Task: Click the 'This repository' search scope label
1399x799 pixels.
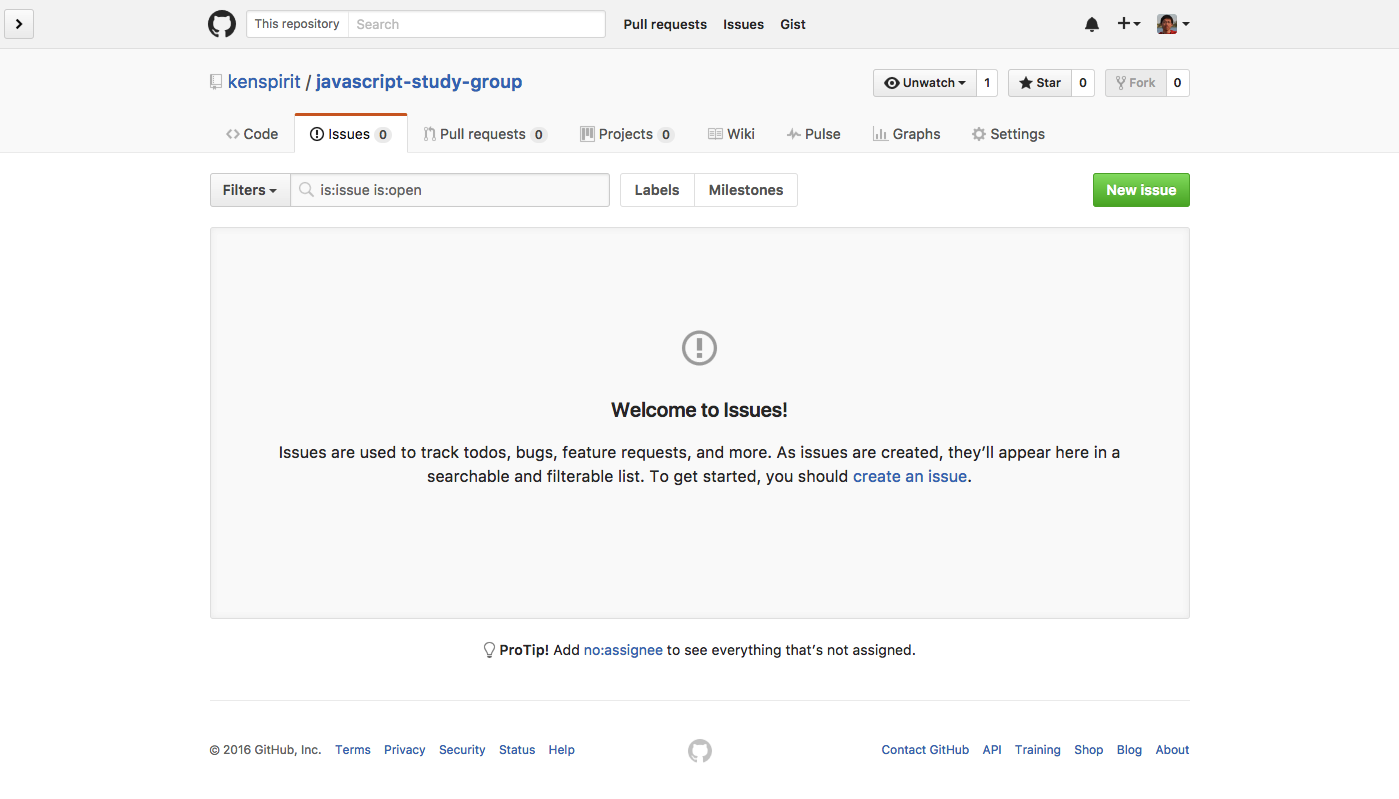Action: [x=297, y=24]
